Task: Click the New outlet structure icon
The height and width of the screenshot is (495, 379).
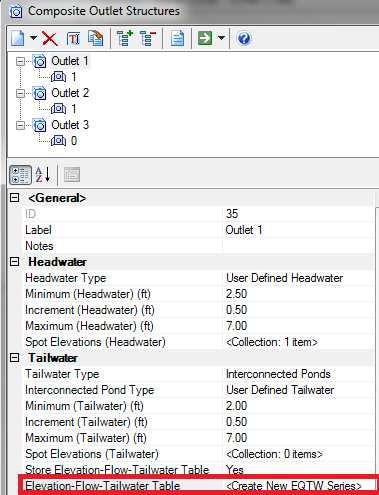Action: coord(18,38)
